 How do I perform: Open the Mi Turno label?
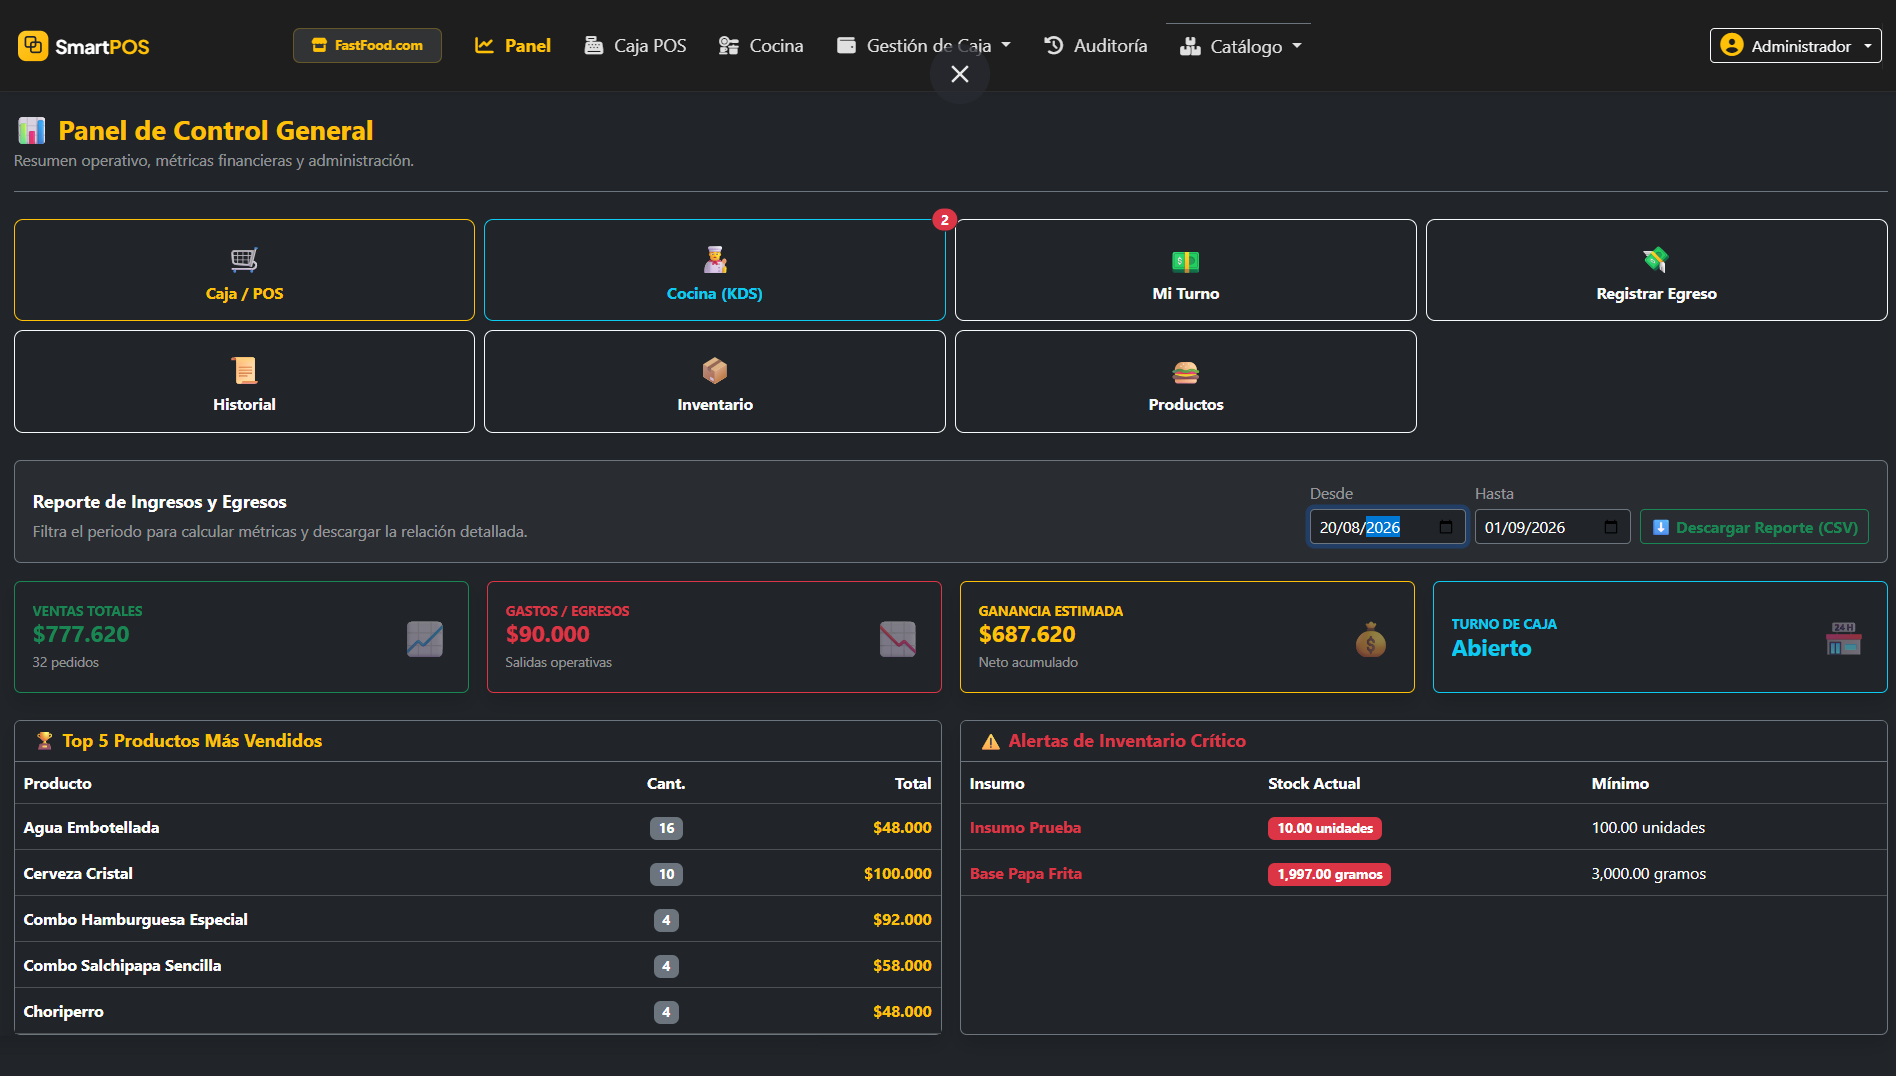1186,293
